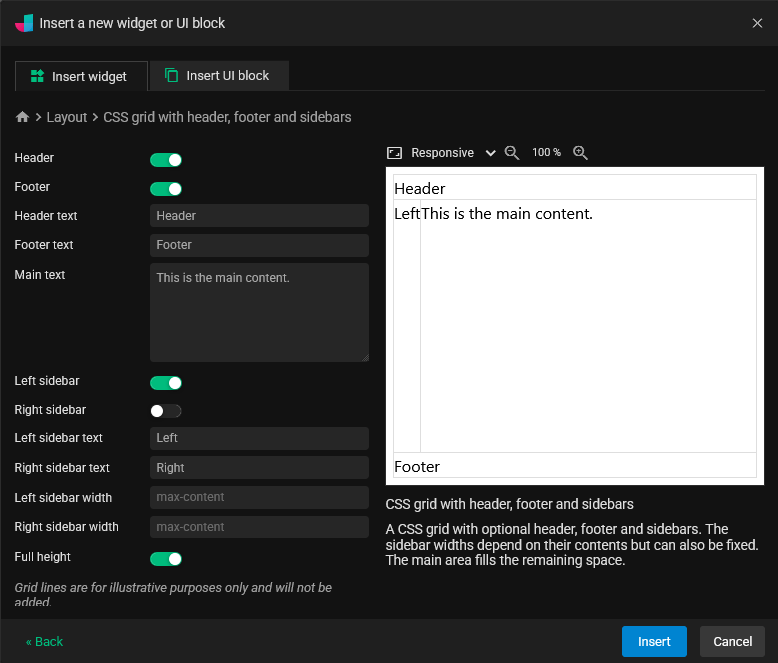
Task: Click the resize handle of the Main text textarea
Action: click(x=365, y=358)
